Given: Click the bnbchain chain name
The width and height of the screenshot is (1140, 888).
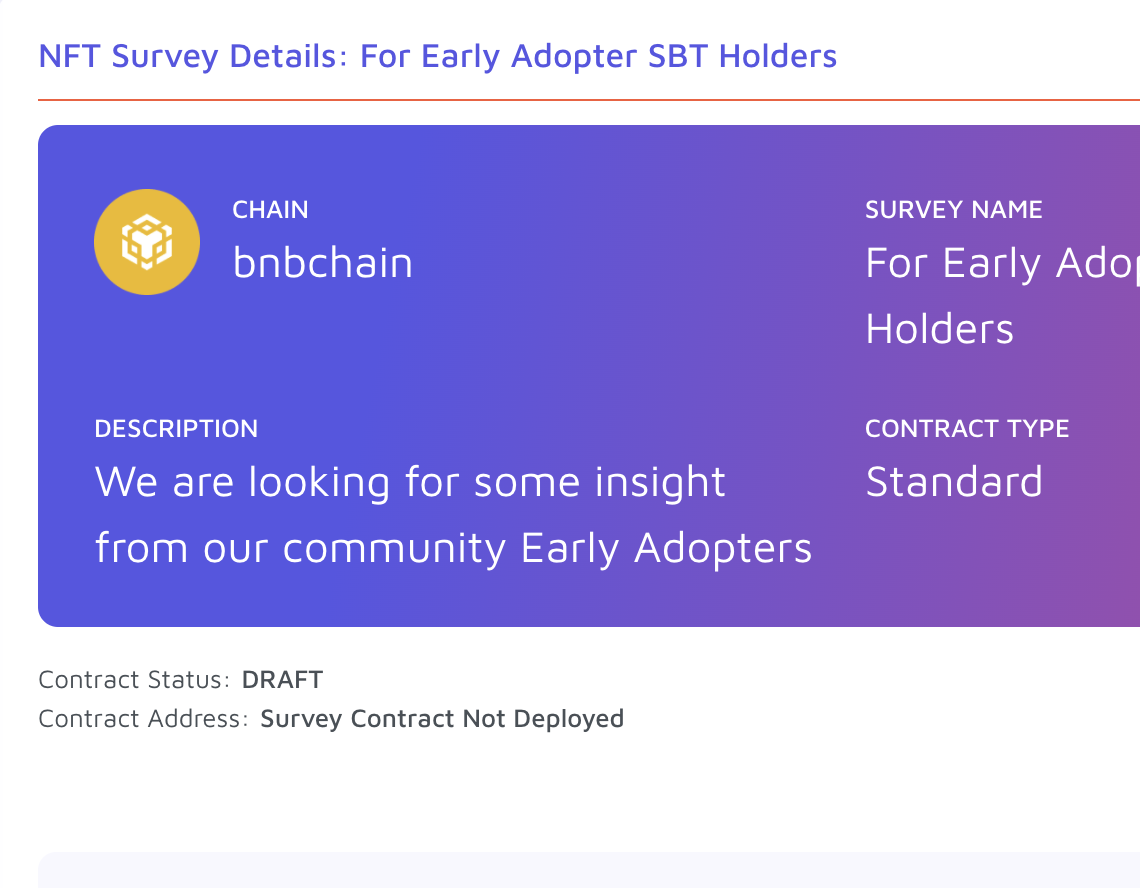Looking at the screenshot, I should (x=323, y=263).
